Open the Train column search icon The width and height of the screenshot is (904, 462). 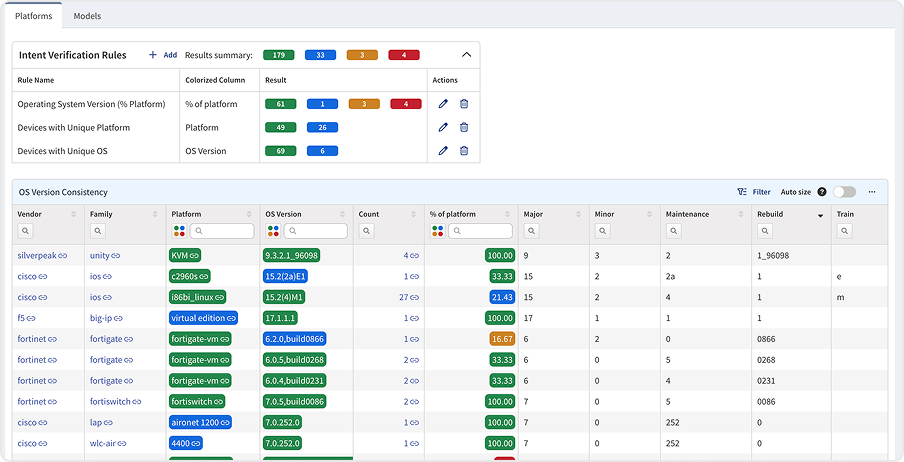[845, 231]
